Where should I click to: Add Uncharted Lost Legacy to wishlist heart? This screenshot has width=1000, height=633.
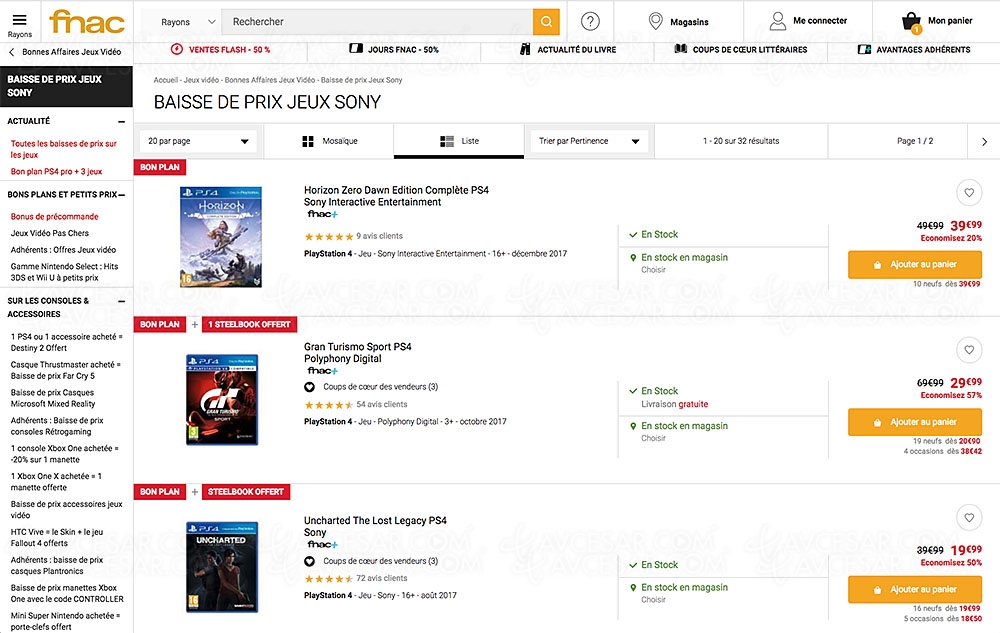(x=969, y=518)
